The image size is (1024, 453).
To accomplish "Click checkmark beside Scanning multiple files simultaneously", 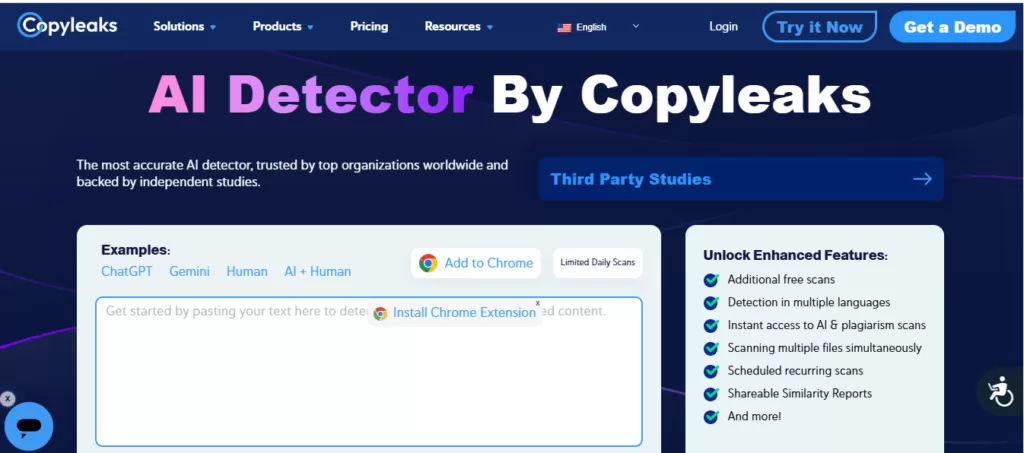I will pyautogui.click(x=711, y=349).
